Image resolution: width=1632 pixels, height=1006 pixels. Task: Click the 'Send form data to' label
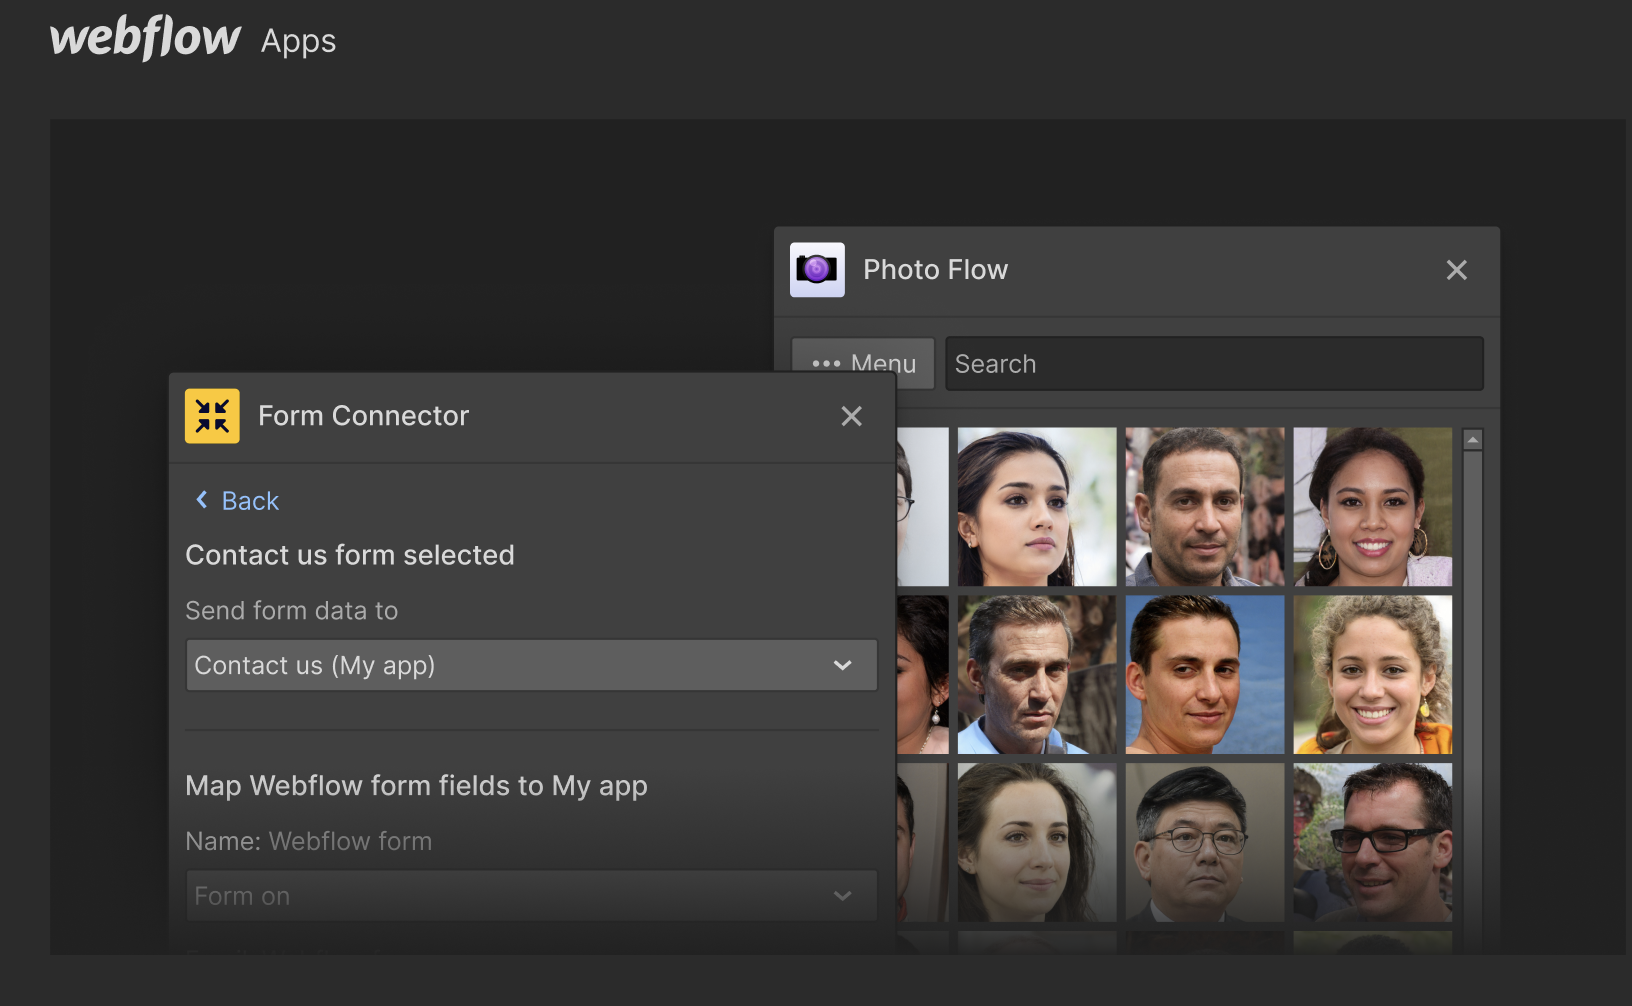(292, 610)
